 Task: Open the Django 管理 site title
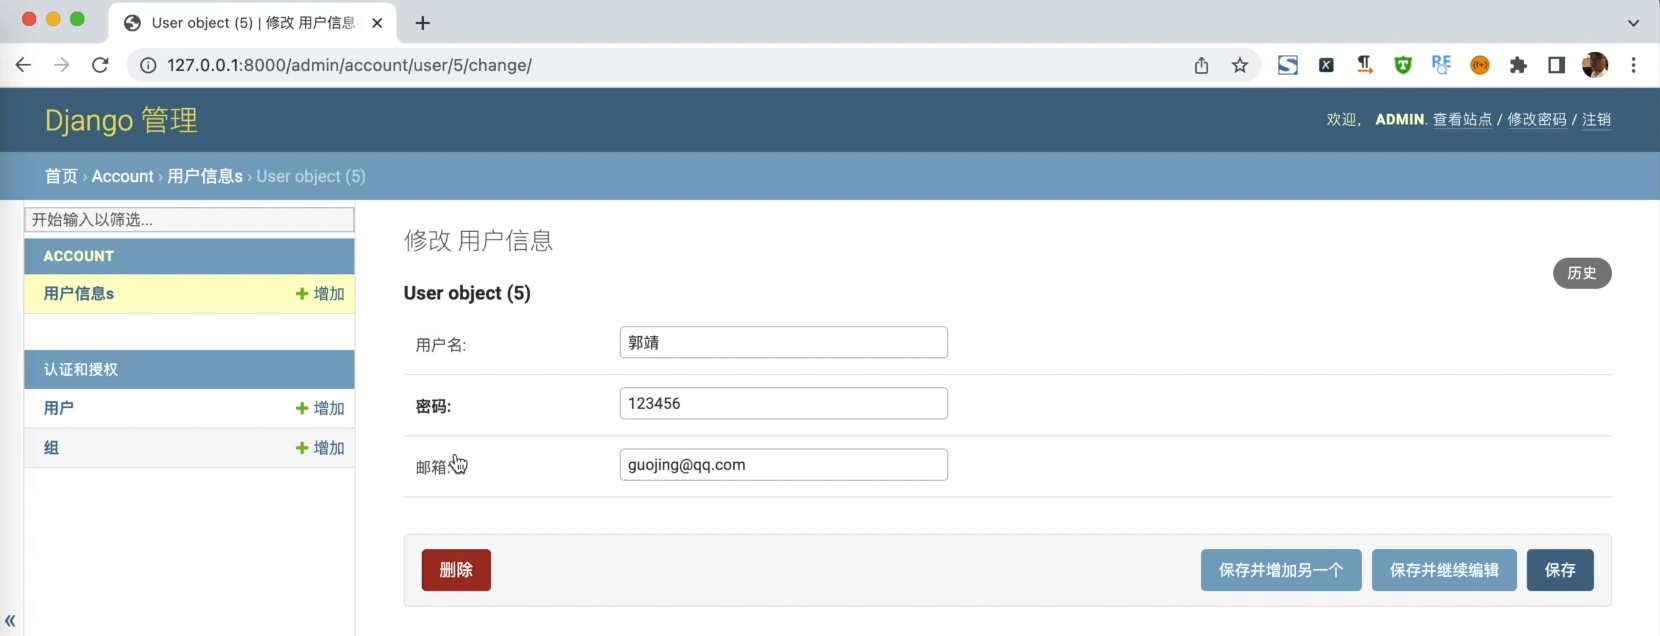121,120
